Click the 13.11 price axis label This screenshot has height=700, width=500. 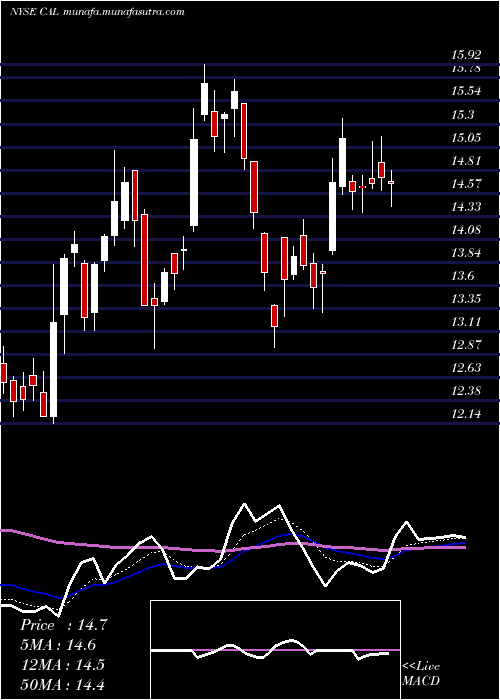tap(466, 321)
